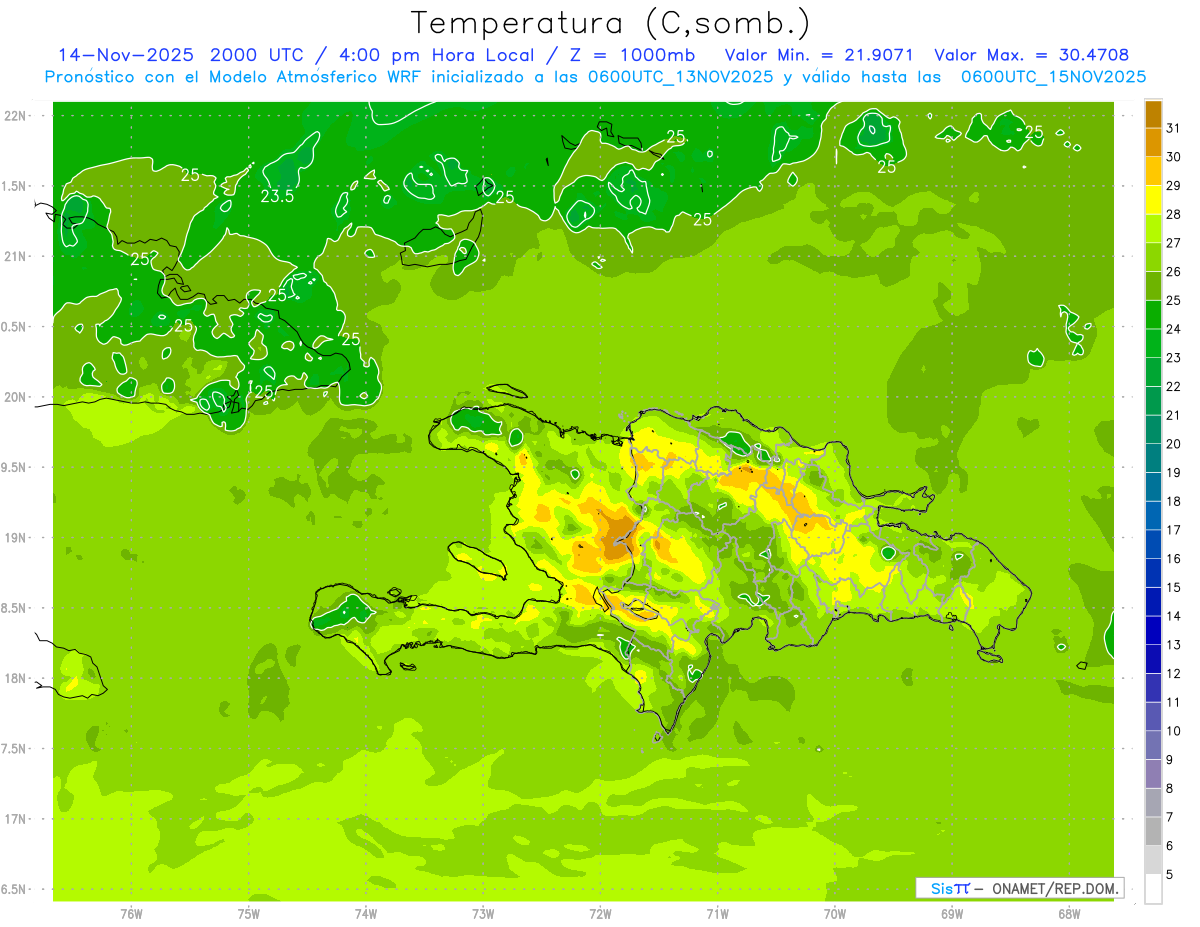The height and width of the screenshot is (927, 1200).
Task: Click the yellow 28-29 legend color swatch
Action: click(1153, 199)
